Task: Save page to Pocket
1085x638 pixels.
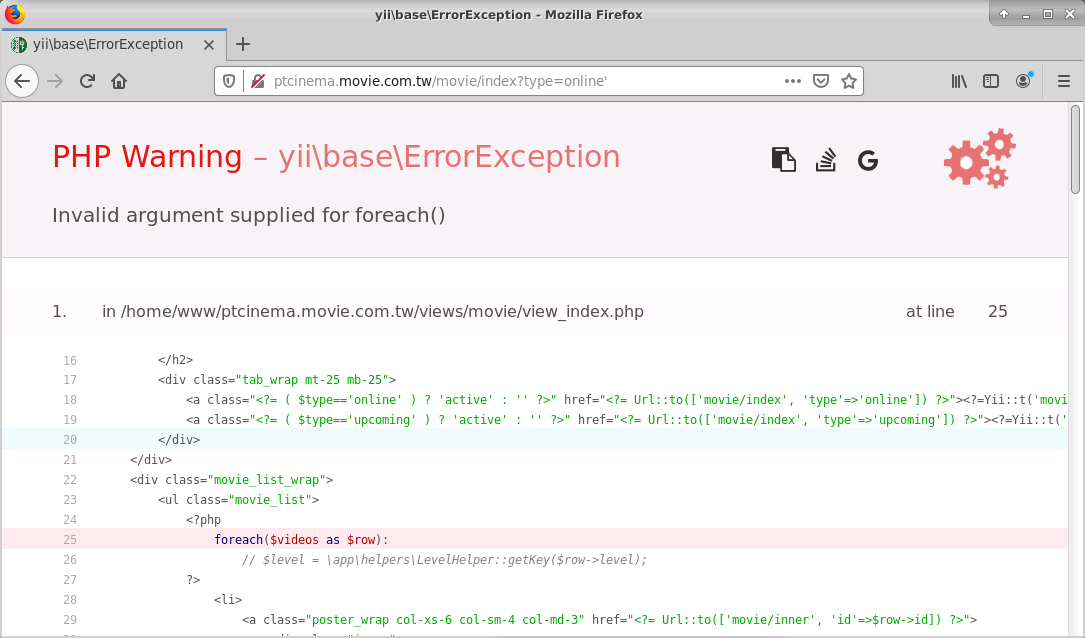Action: click(821, 81)
